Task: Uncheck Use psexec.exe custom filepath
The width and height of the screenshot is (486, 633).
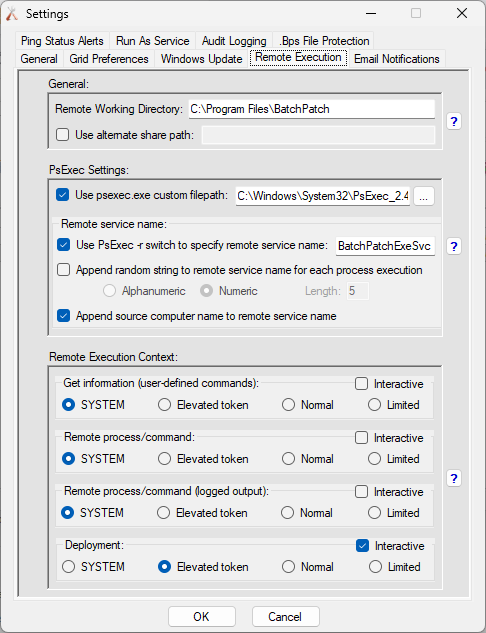Action: click(x=63, y=195)
